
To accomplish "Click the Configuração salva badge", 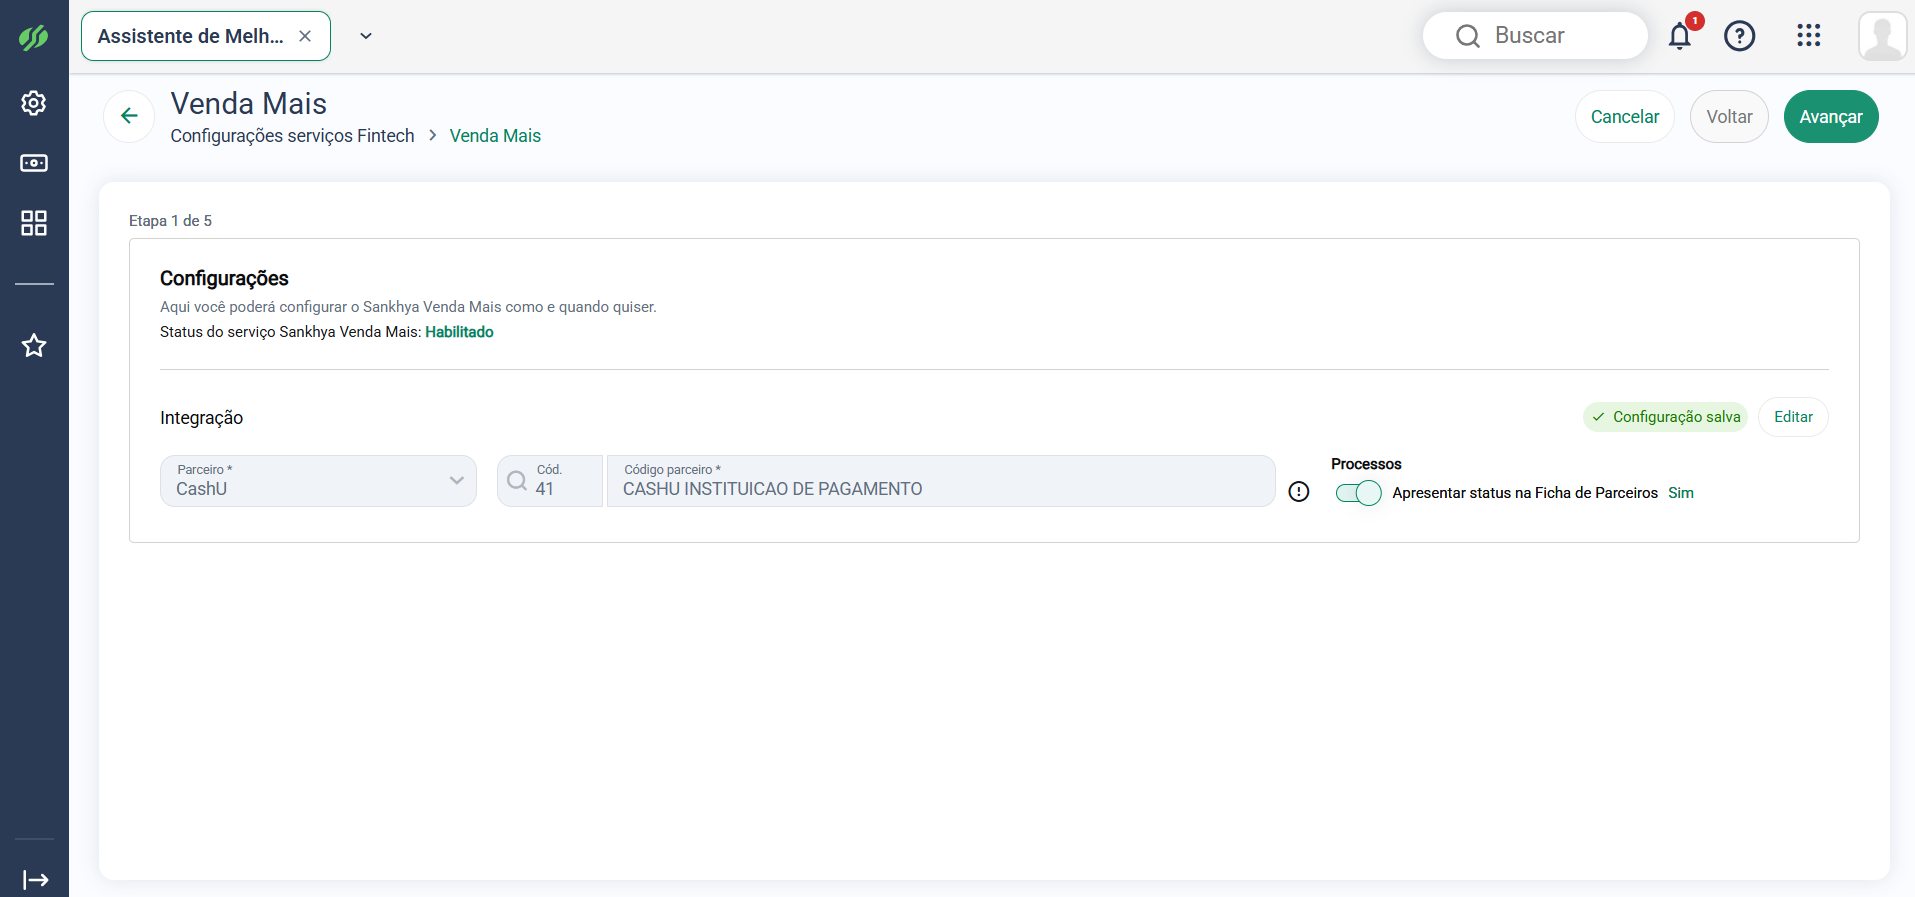I will click(x=1665, y=417).
